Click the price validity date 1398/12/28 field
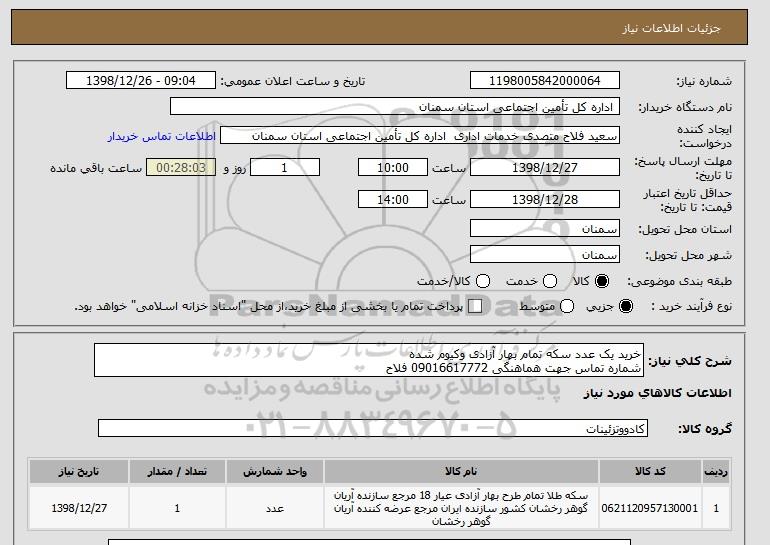Image resolution: width=770 pixels, height=545 pixels. [545, 199]
